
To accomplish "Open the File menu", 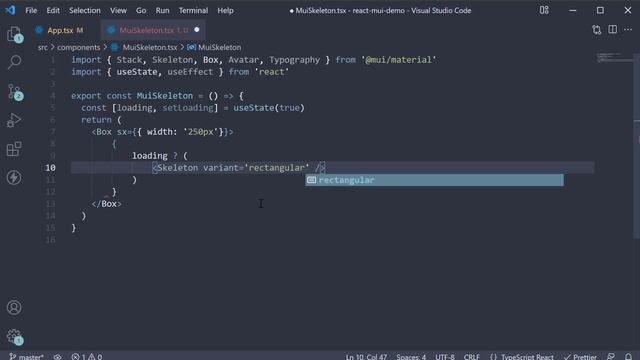I will click(31, 10).
